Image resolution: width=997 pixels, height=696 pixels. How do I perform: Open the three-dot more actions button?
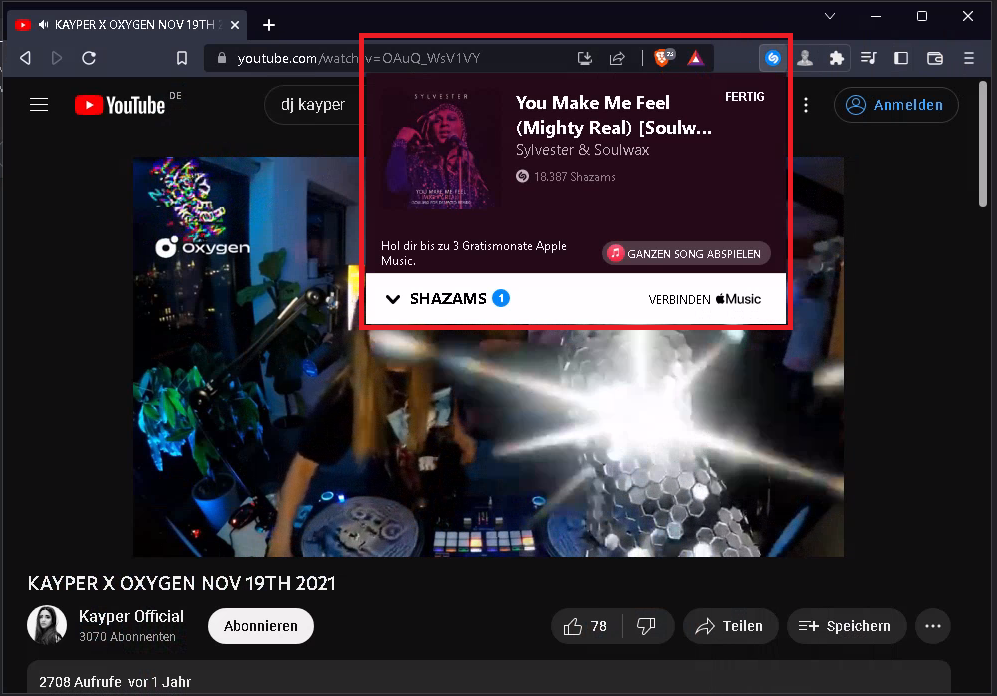tap(933, 626)
